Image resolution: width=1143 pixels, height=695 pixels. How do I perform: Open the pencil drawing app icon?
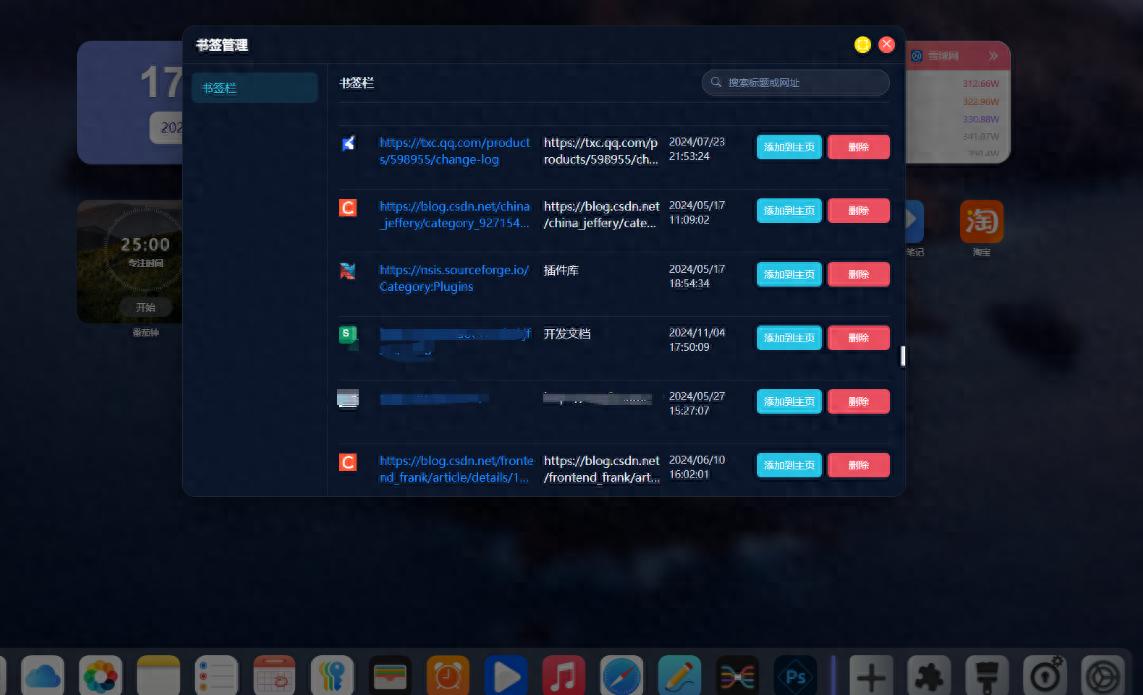679,675
